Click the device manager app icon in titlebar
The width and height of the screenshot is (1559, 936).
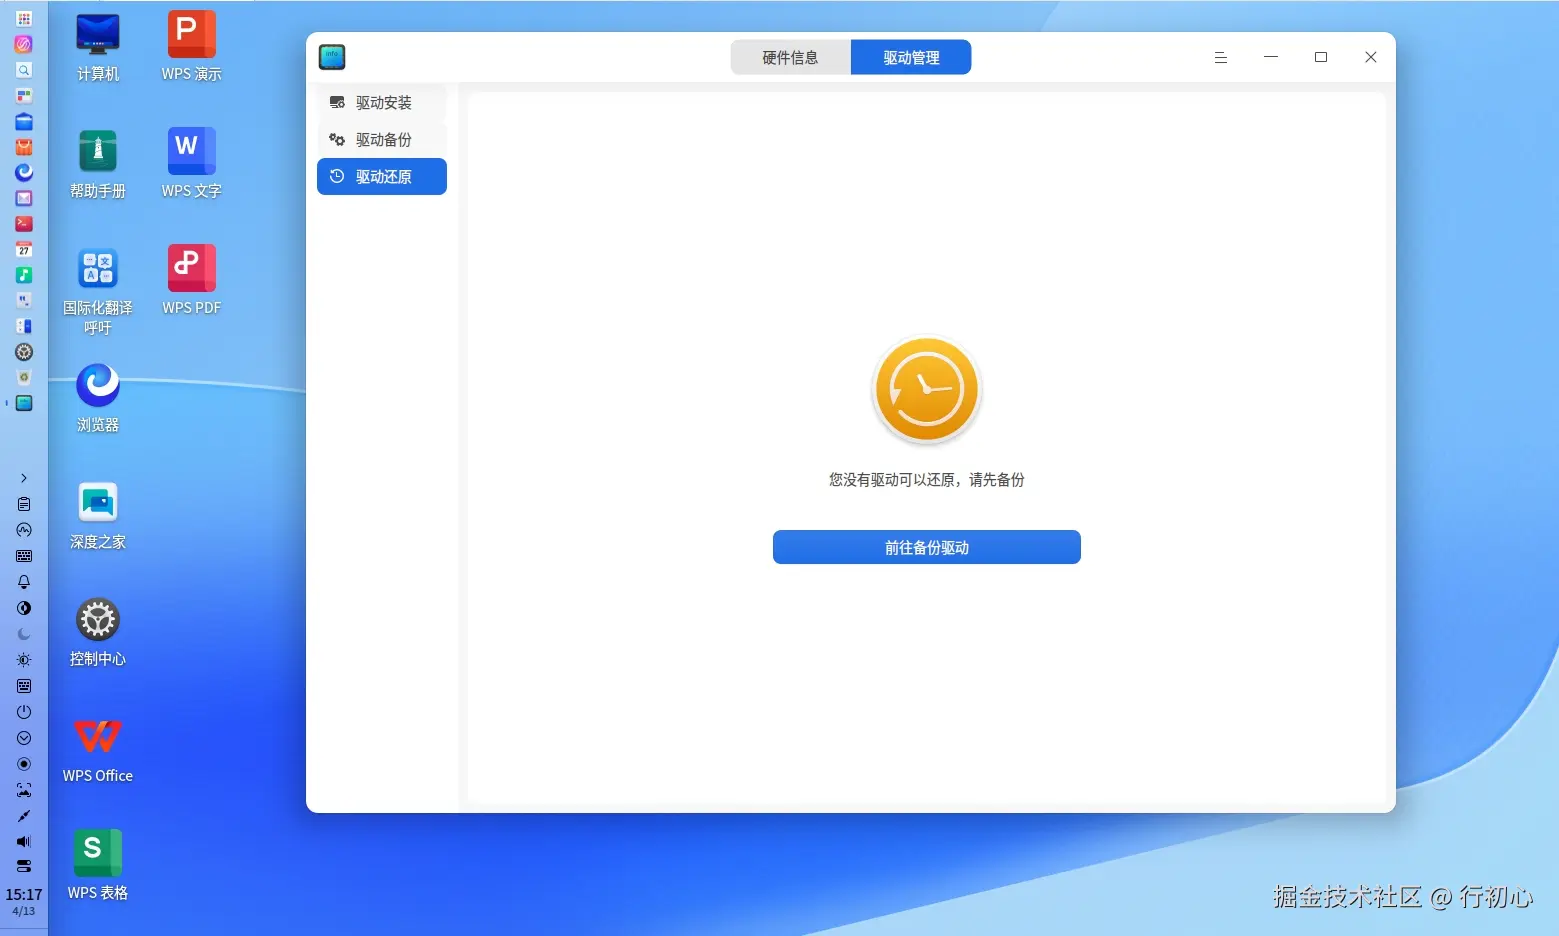coord(332,57)
